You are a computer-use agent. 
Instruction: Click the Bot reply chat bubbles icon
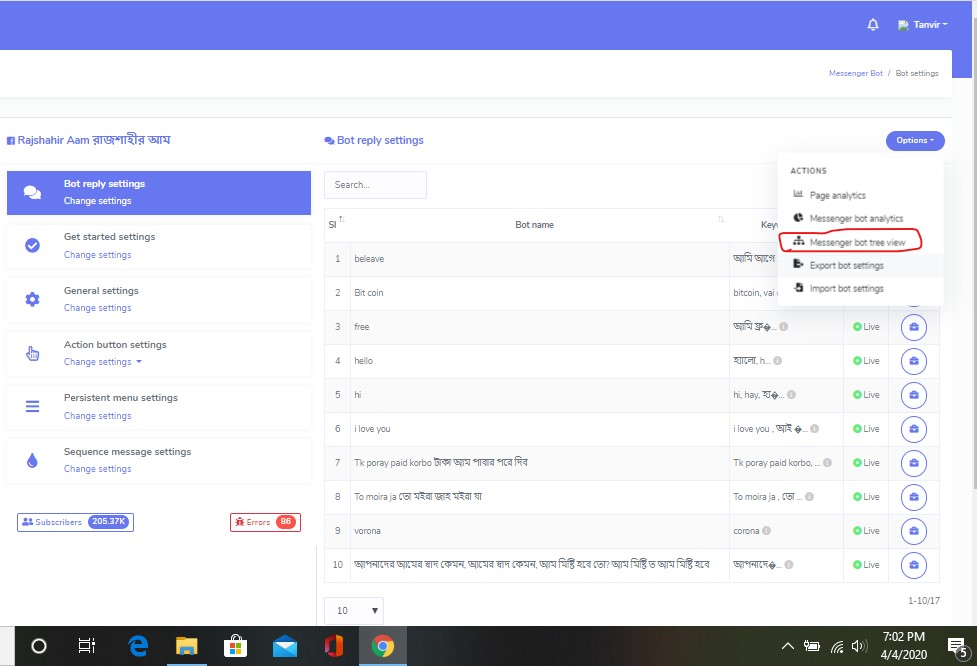tap(32, 193)
